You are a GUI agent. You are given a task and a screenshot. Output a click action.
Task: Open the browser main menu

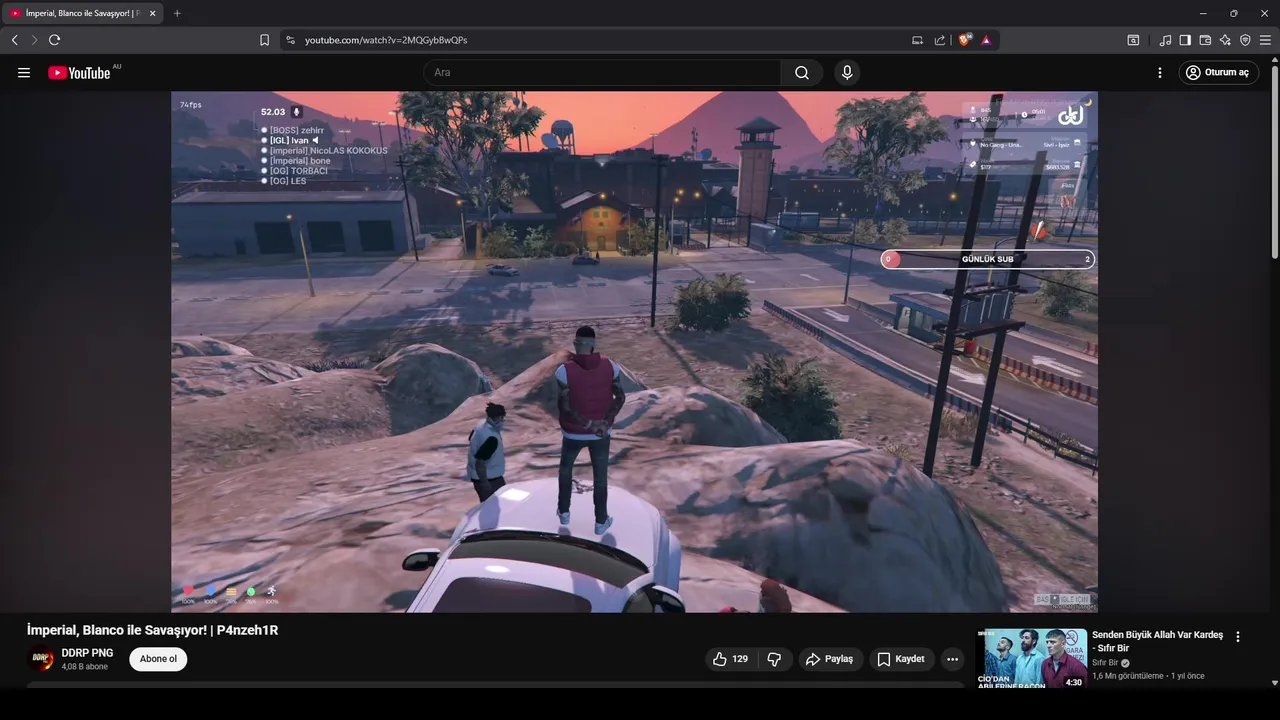[1265, 40]
